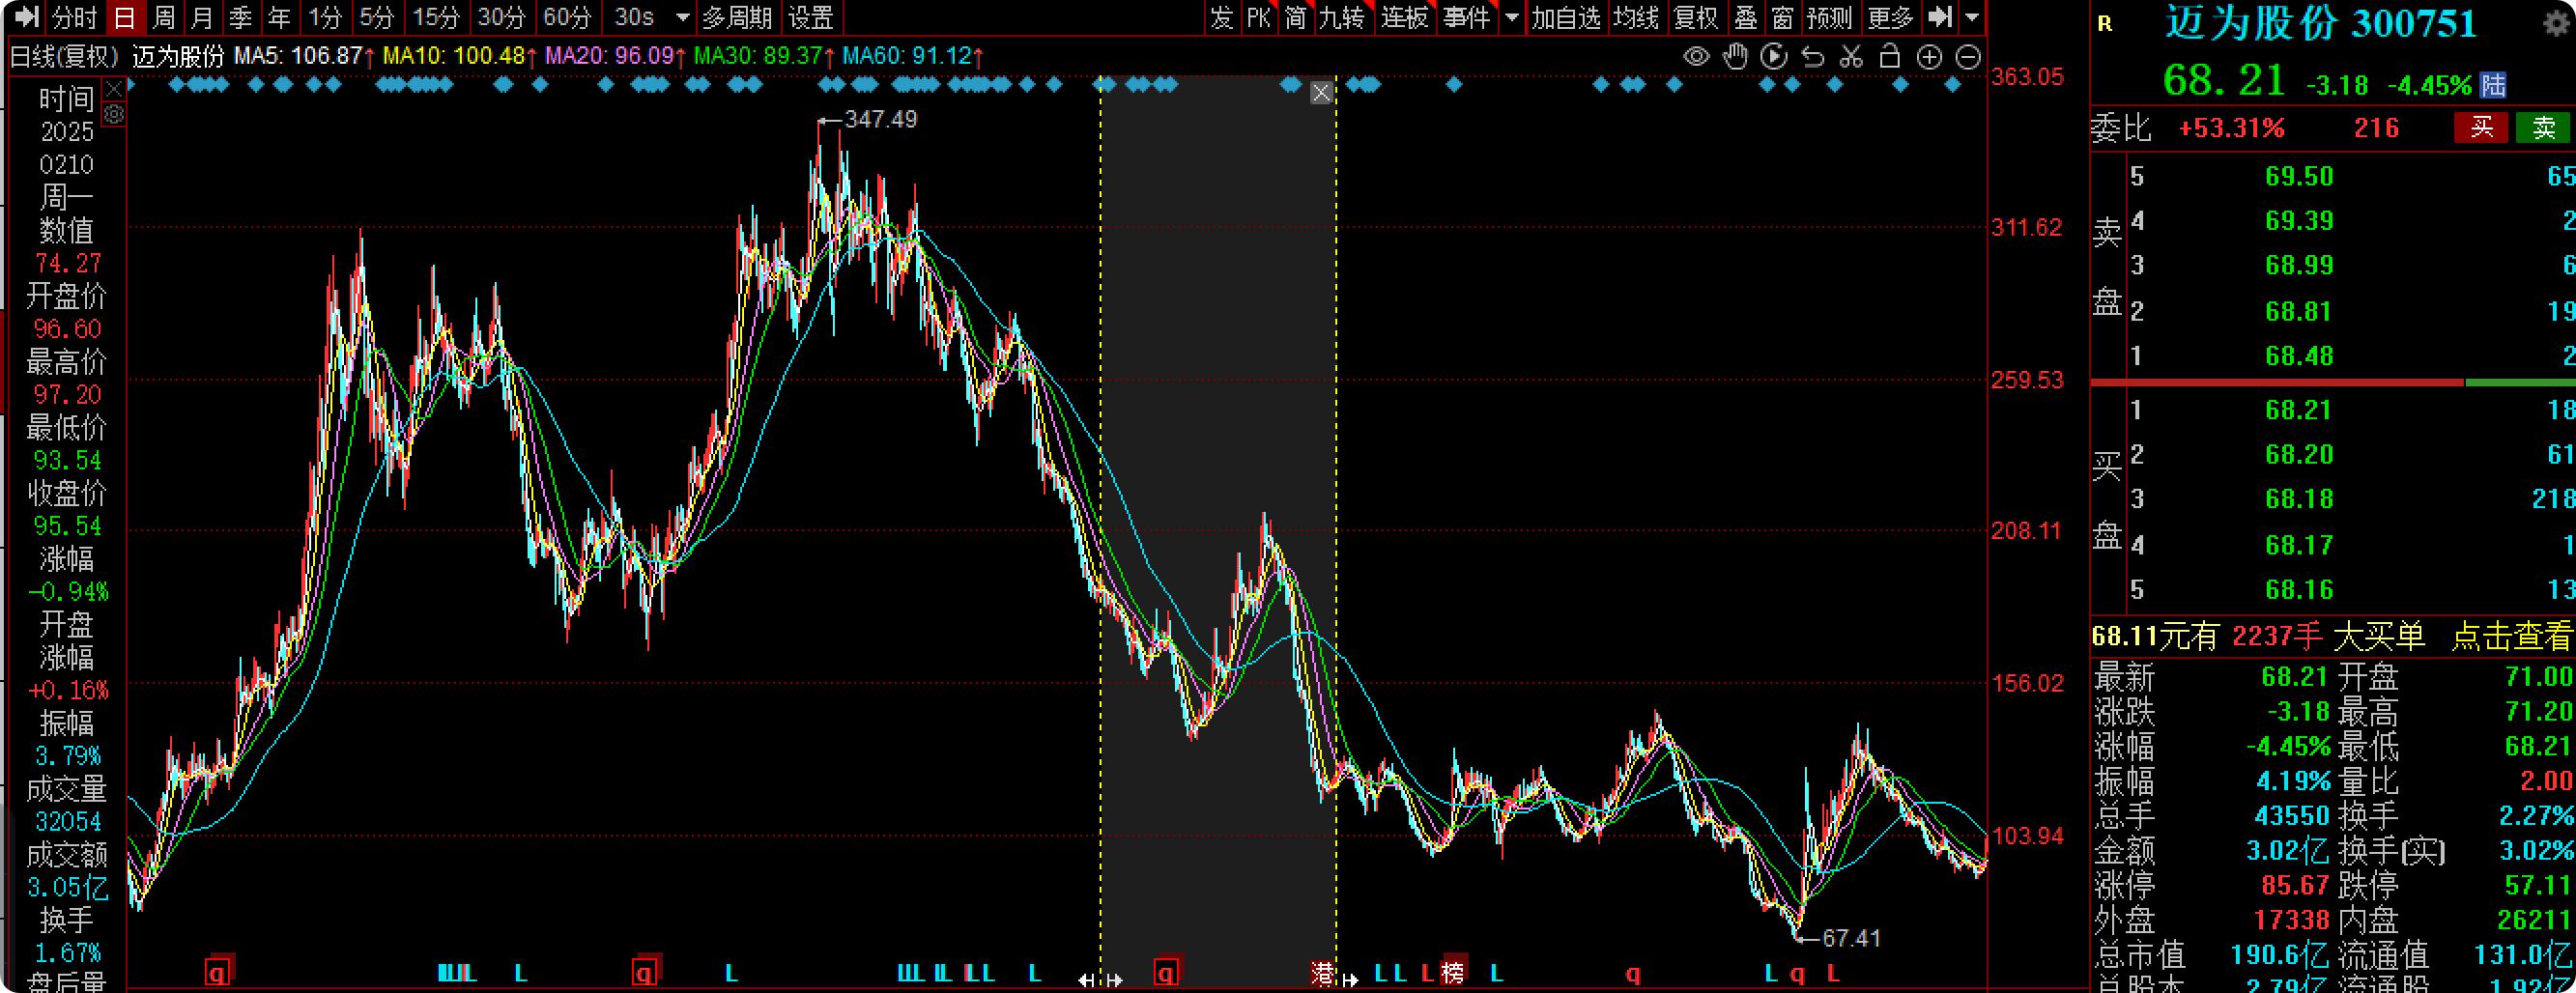
Task: Open the info panel gear settings icon
Action: [114, 115]
